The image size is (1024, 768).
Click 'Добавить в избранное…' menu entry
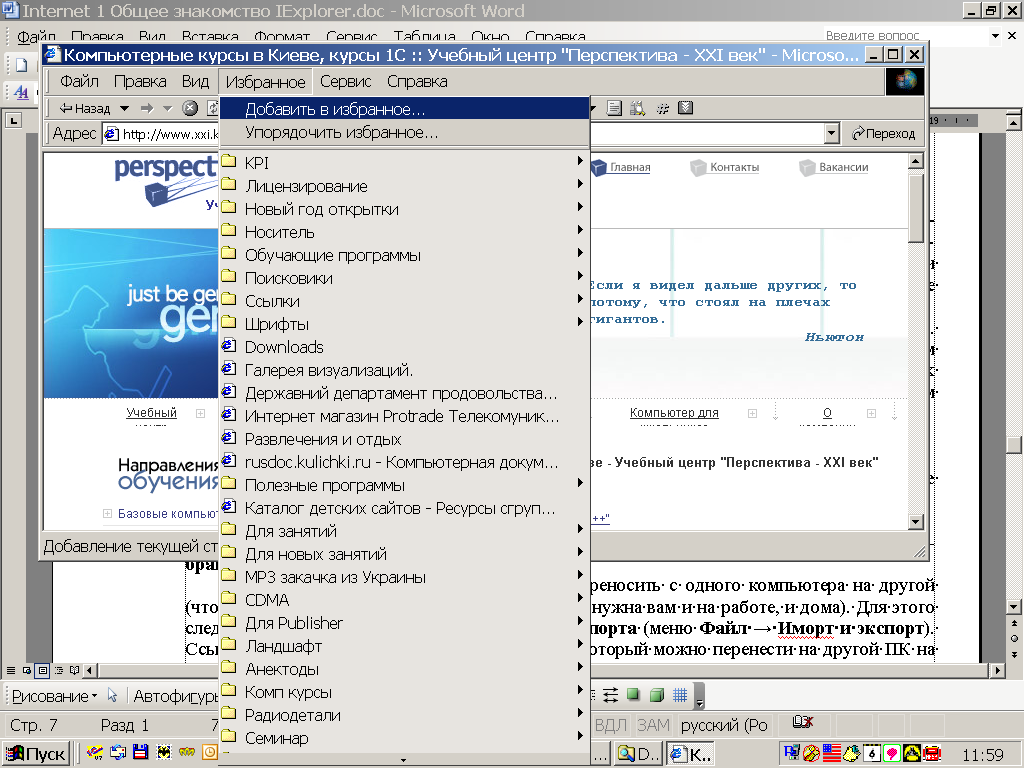[x=404, y=109]
